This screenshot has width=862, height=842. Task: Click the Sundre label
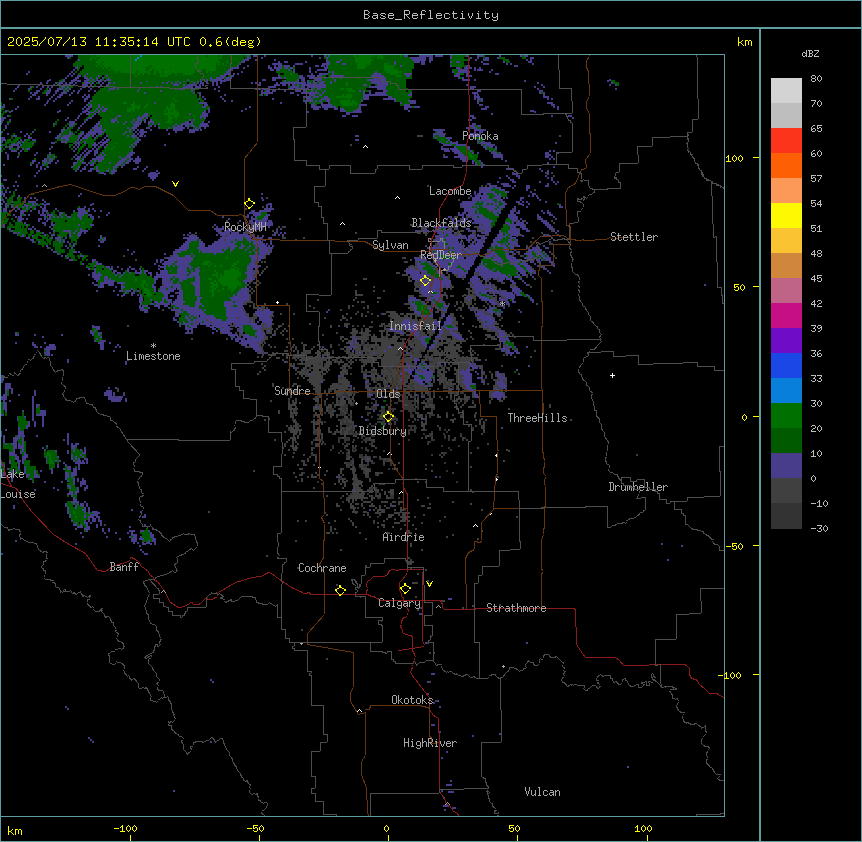click(x=292, y=391)
